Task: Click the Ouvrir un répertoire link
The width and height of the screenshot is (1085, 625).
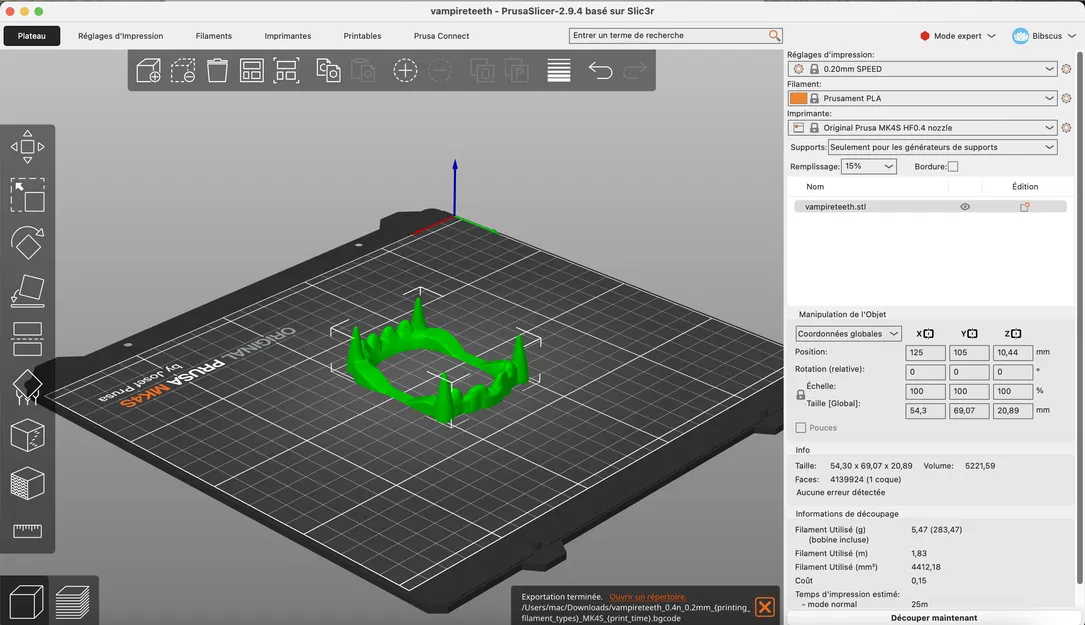Action: coord(648,596)
